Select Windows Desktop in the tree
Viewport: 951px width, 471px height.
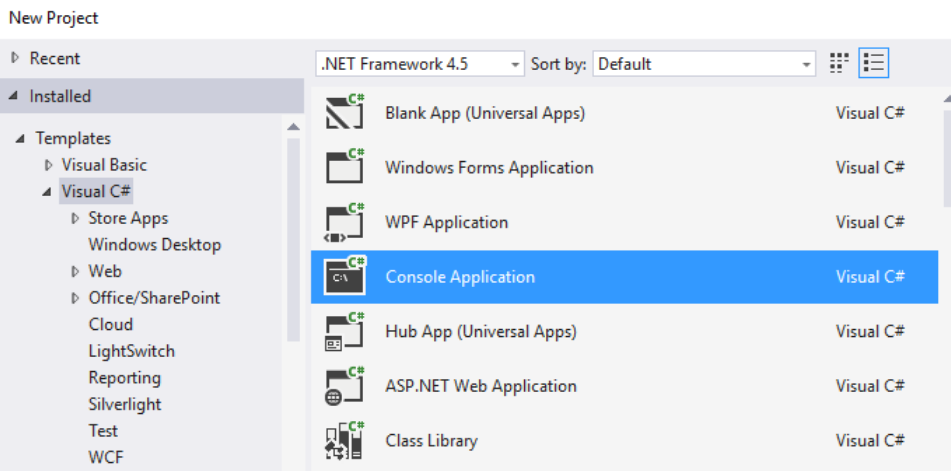[155, 245]
